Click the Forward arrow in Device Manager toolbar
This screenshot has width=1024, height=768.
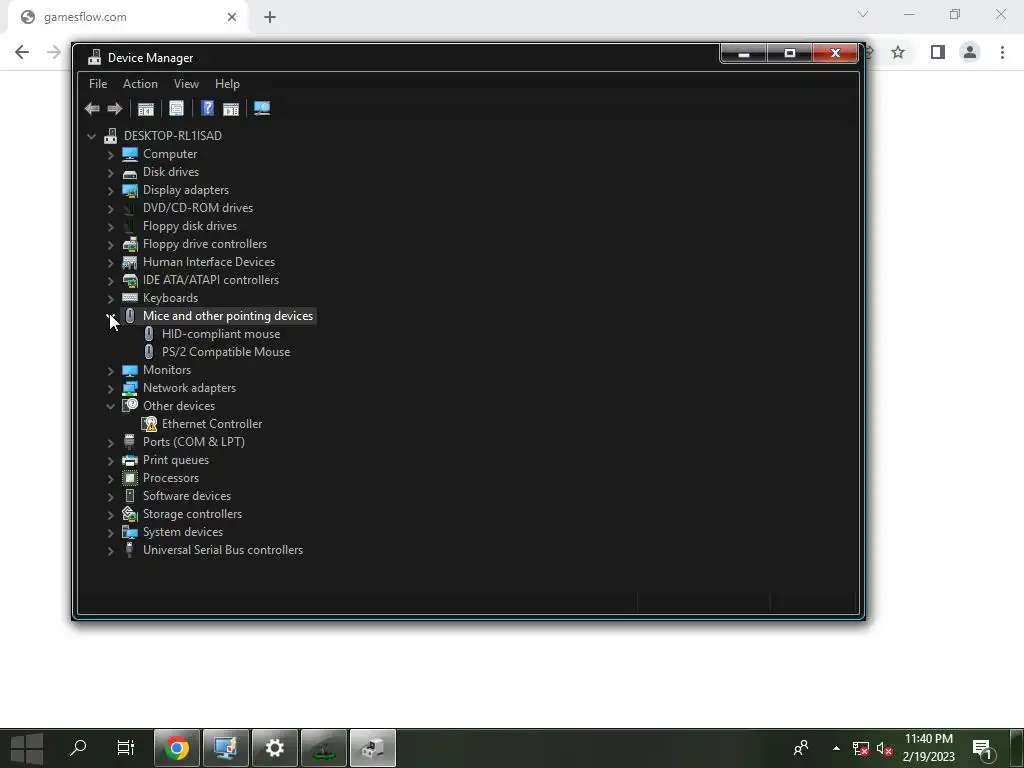[114, 108]
